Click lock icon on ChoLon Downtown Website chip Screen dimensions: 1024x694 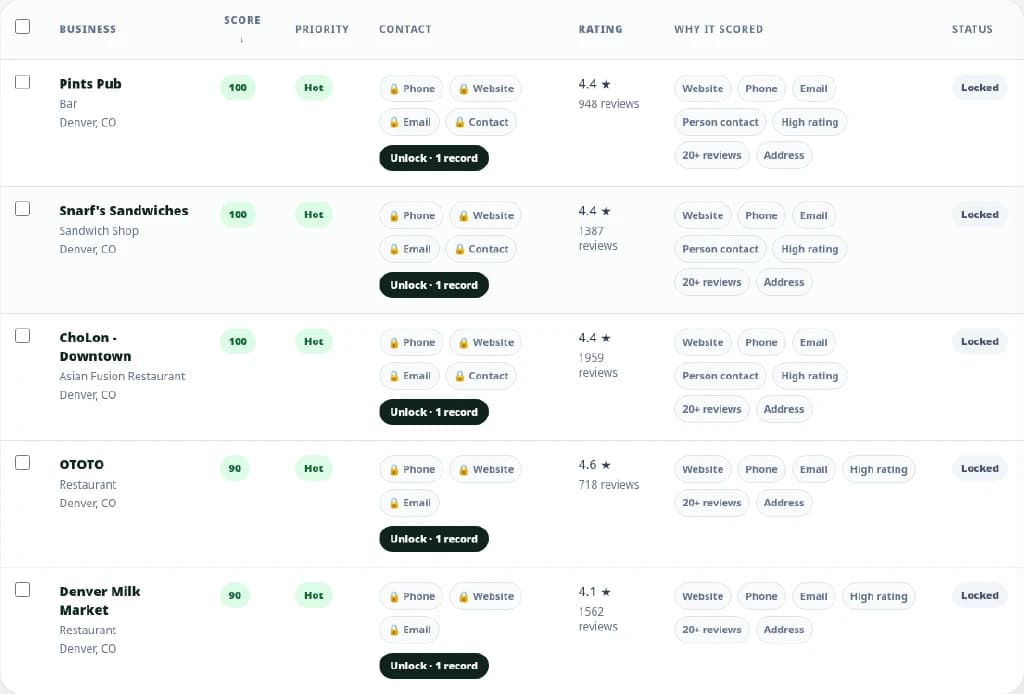click(464, 343)
